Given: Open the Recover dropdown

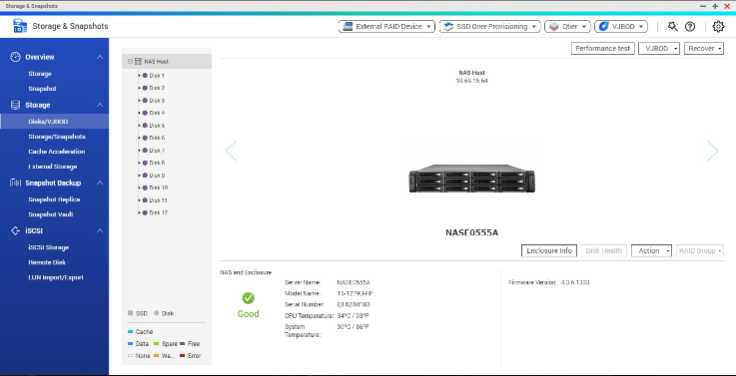Looking at the screenshot, I should [704, 48].
